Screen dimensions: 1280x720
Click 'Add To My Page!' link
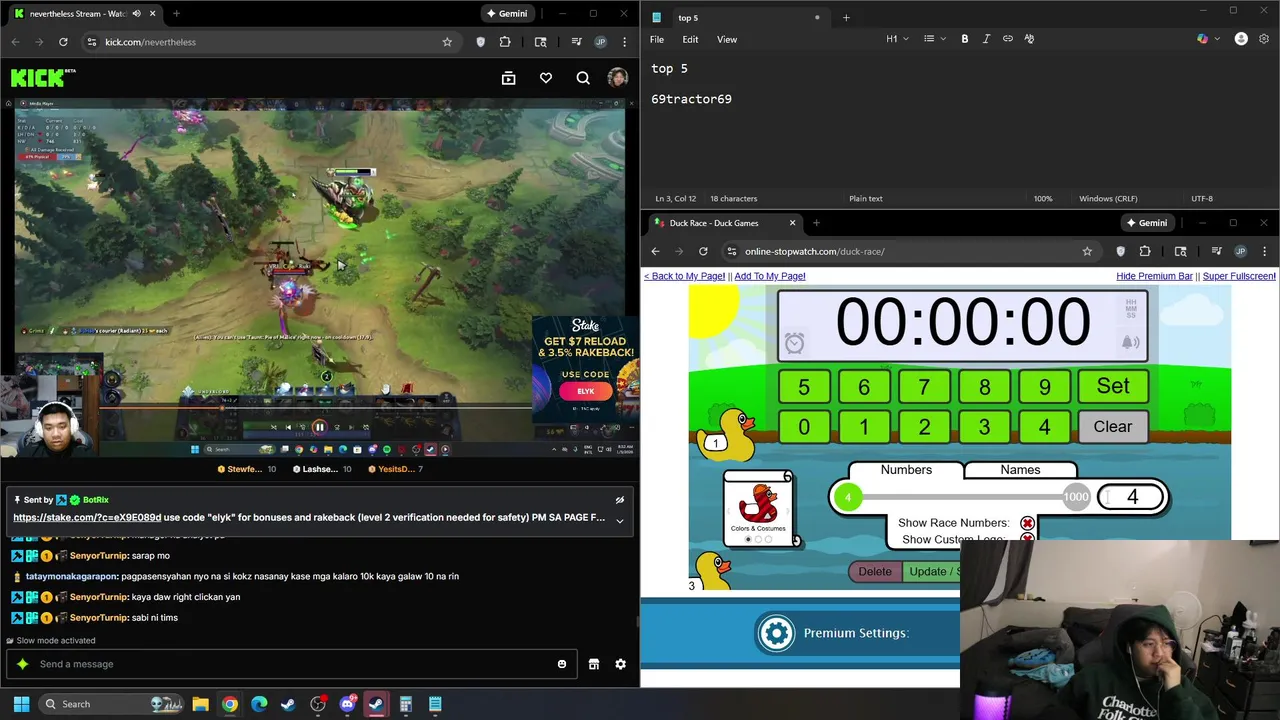pyautogui.click(x=770, y=276)
